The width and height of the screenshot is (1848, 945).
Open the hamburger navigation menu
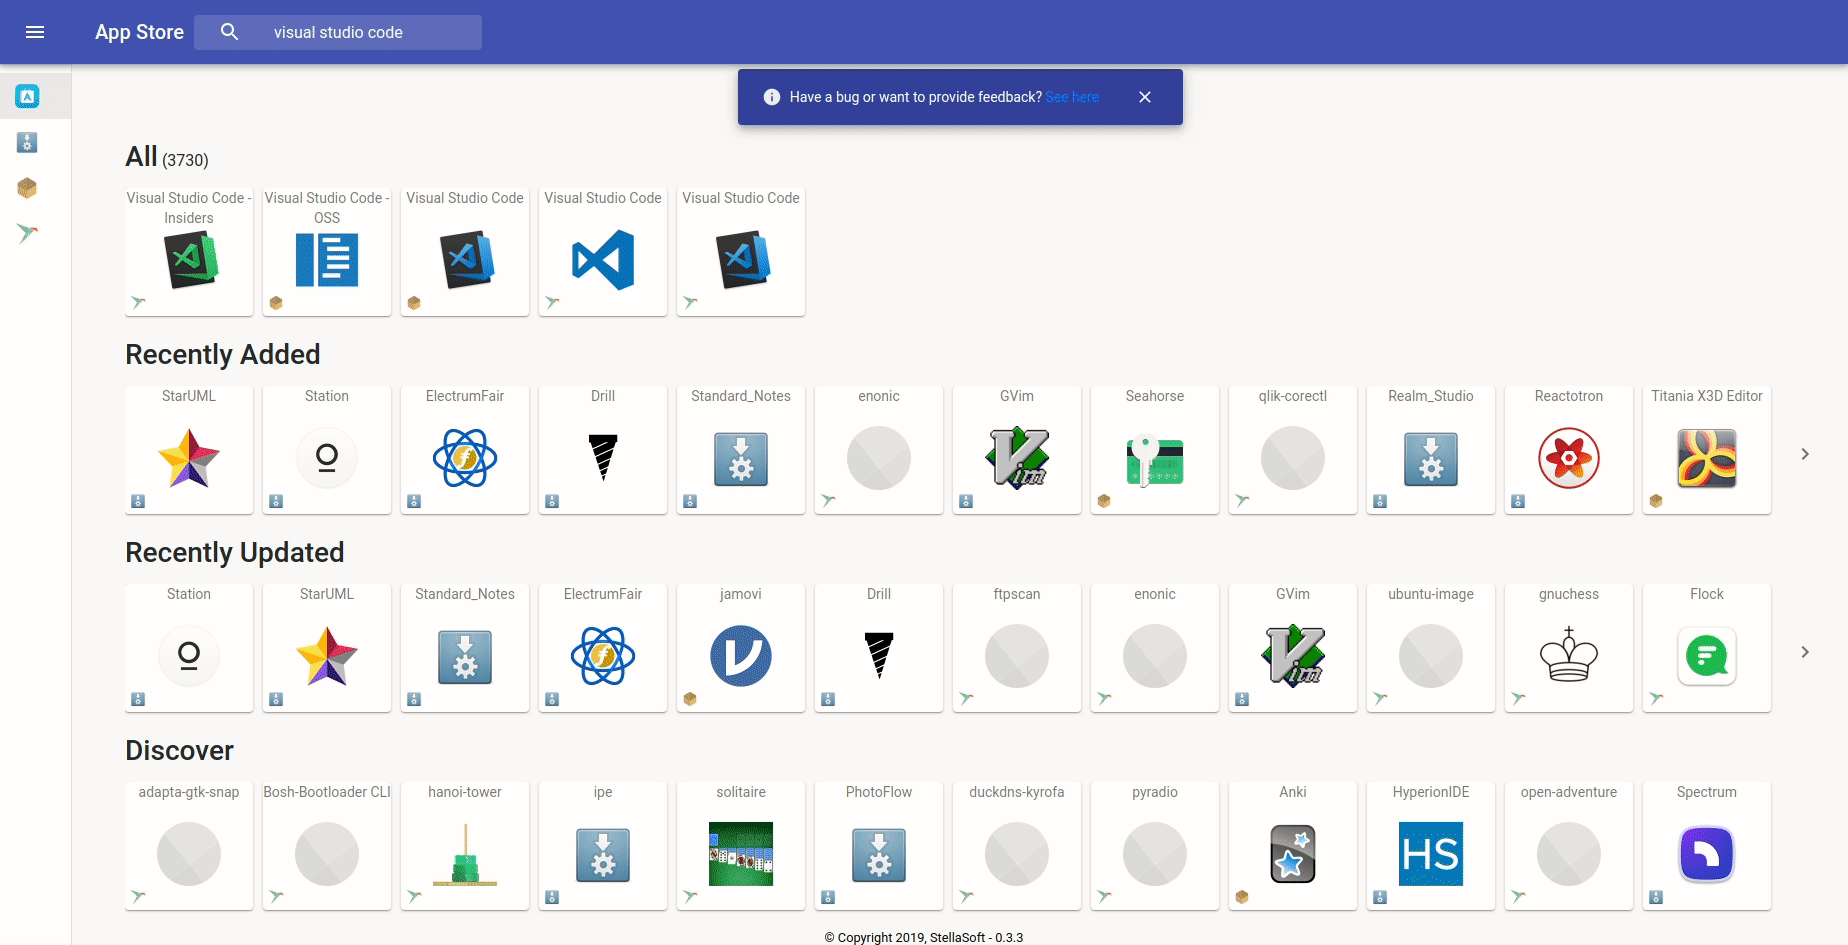click(35, 32)
